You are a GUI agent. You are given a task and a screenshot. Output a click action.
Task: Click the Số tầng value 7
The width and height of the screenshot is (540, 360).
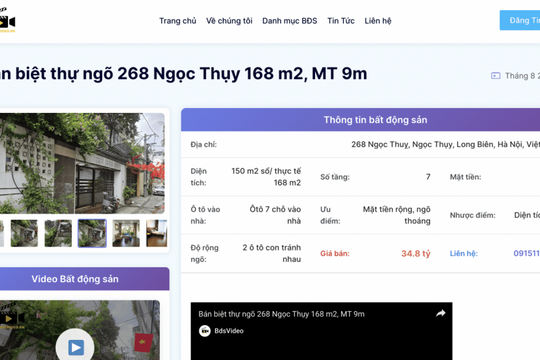coord(428,177)
